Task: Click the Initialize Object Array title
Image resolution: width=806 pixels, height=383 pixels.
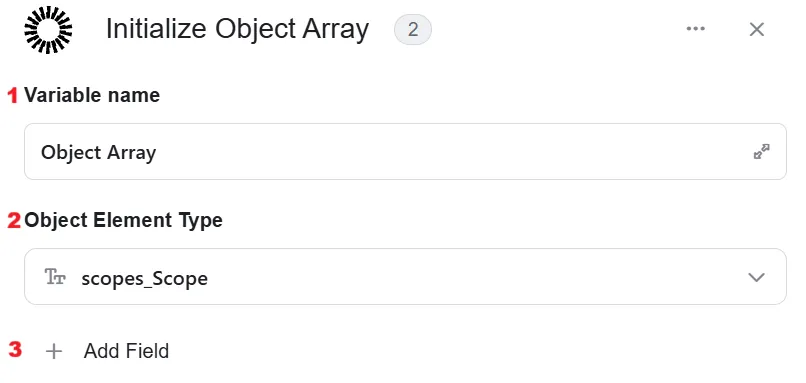Action: [237, 29]
